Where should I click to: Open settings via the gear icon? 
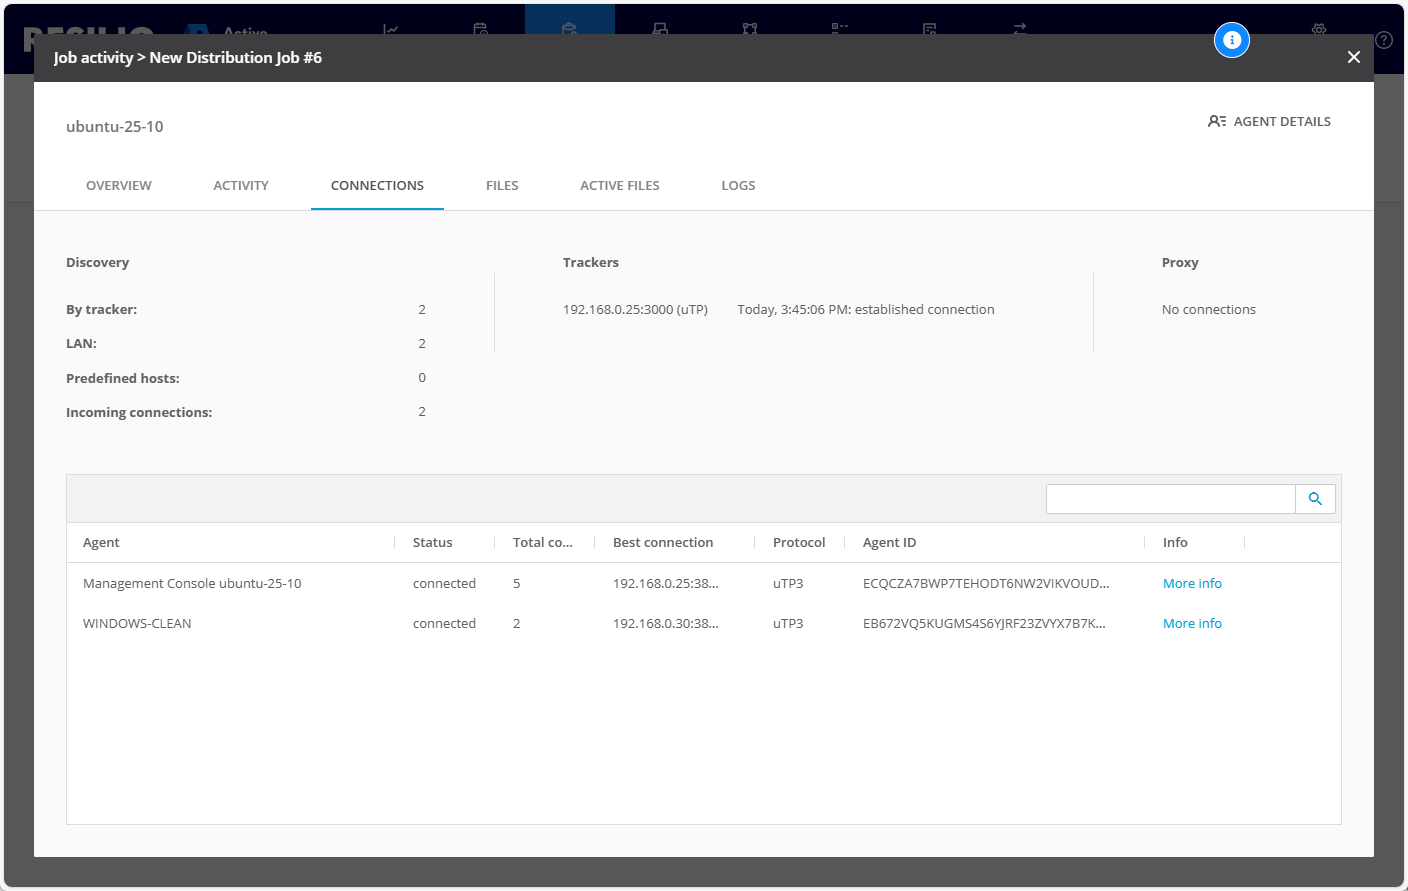(1319, 29)
